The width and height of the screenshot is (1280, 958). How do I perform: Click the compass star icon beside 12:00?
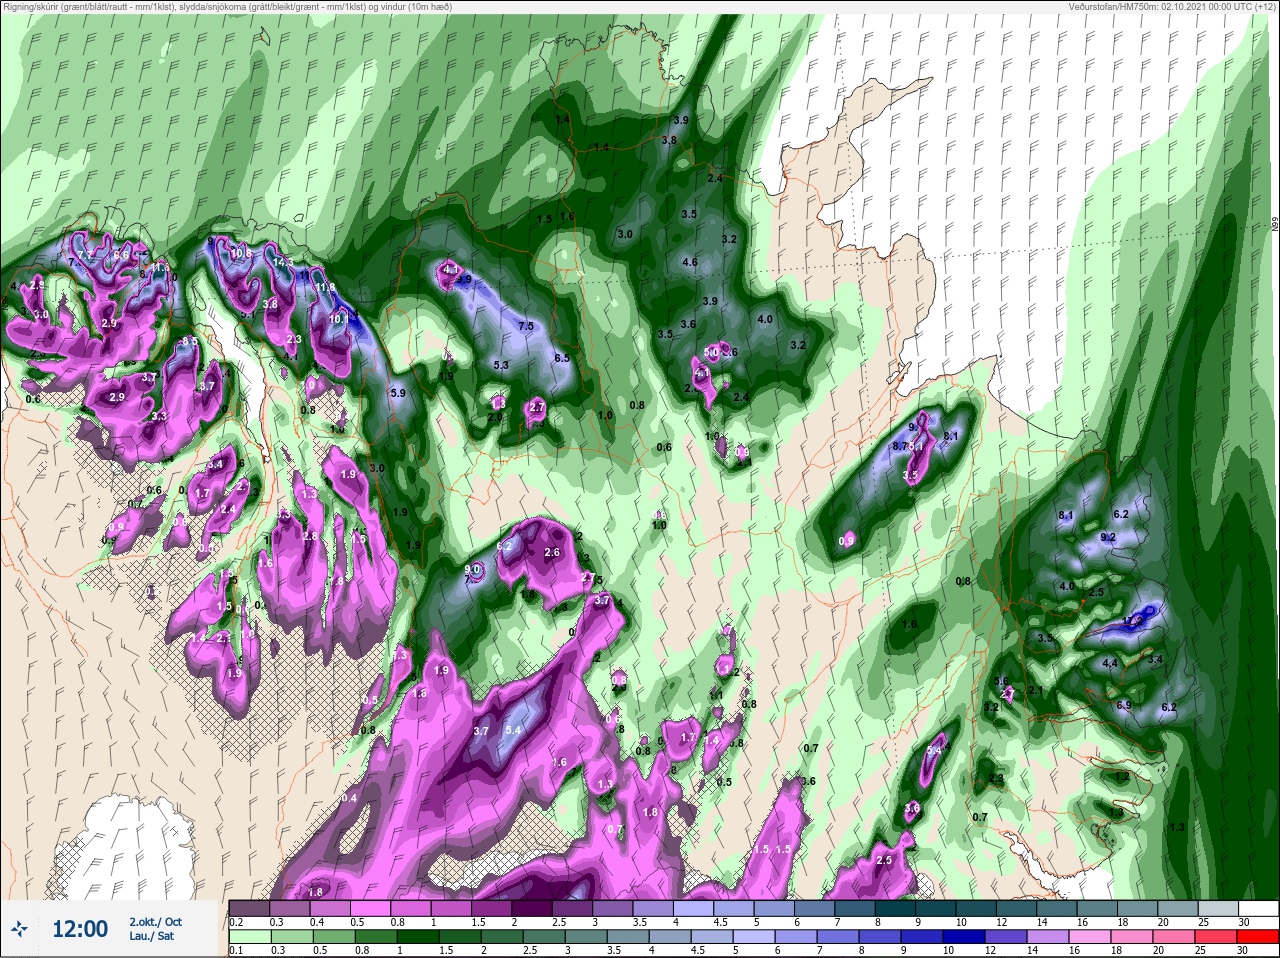20,929
